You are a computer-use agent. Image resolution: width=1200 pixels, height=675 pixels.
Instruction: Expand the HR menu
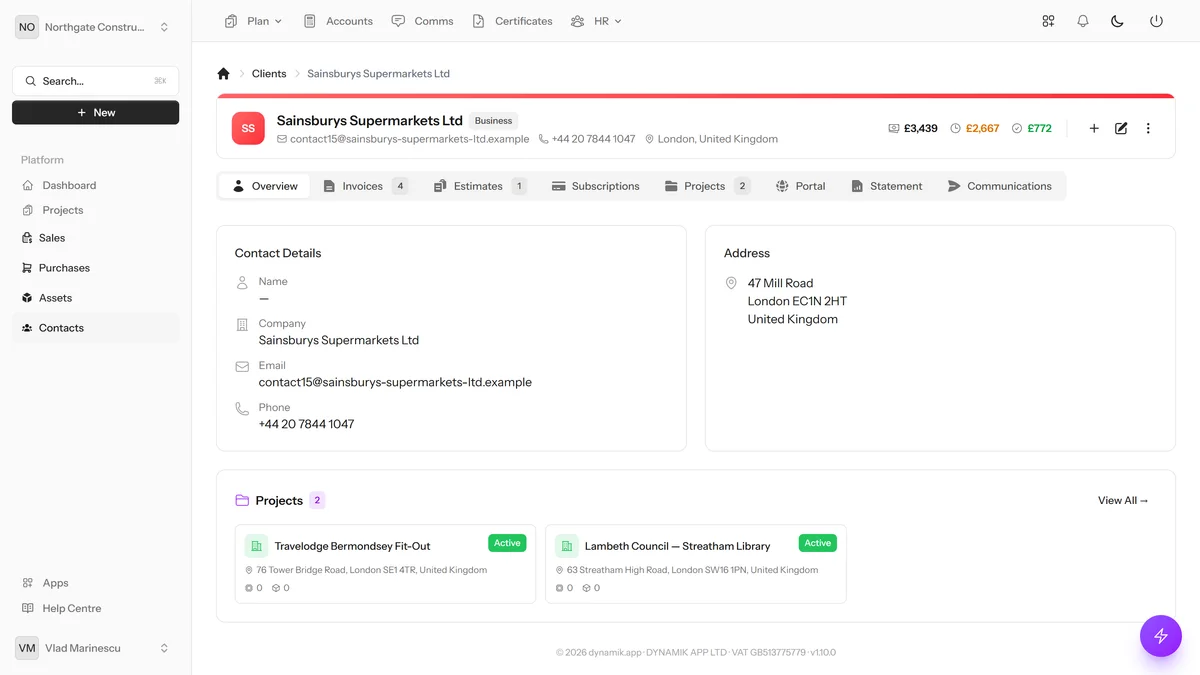point(596,21)
